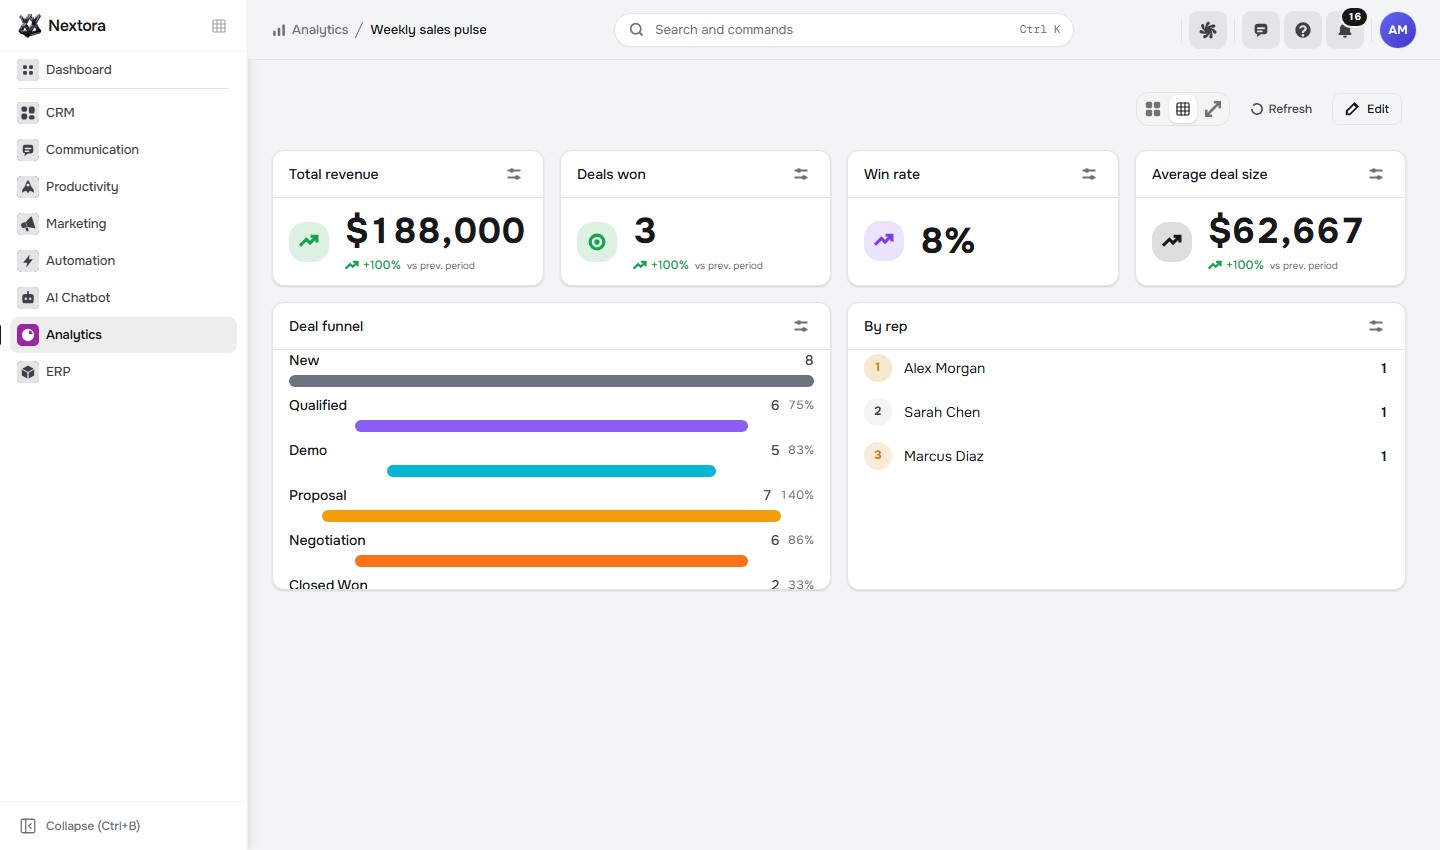Click the AI Chatbot robot icon
This screenshot has width=1440, height=850.
[x=28, y=298]
